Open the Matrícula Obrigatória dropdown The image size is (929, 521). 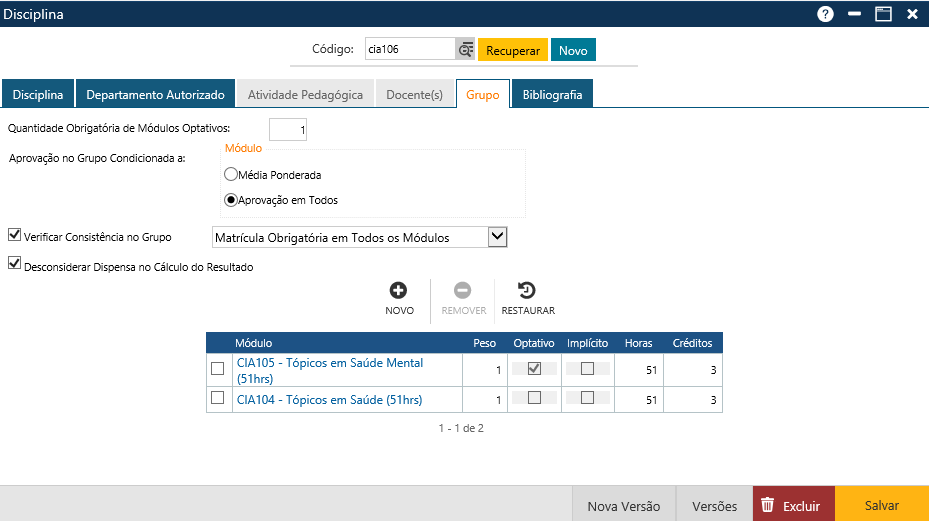497,237
